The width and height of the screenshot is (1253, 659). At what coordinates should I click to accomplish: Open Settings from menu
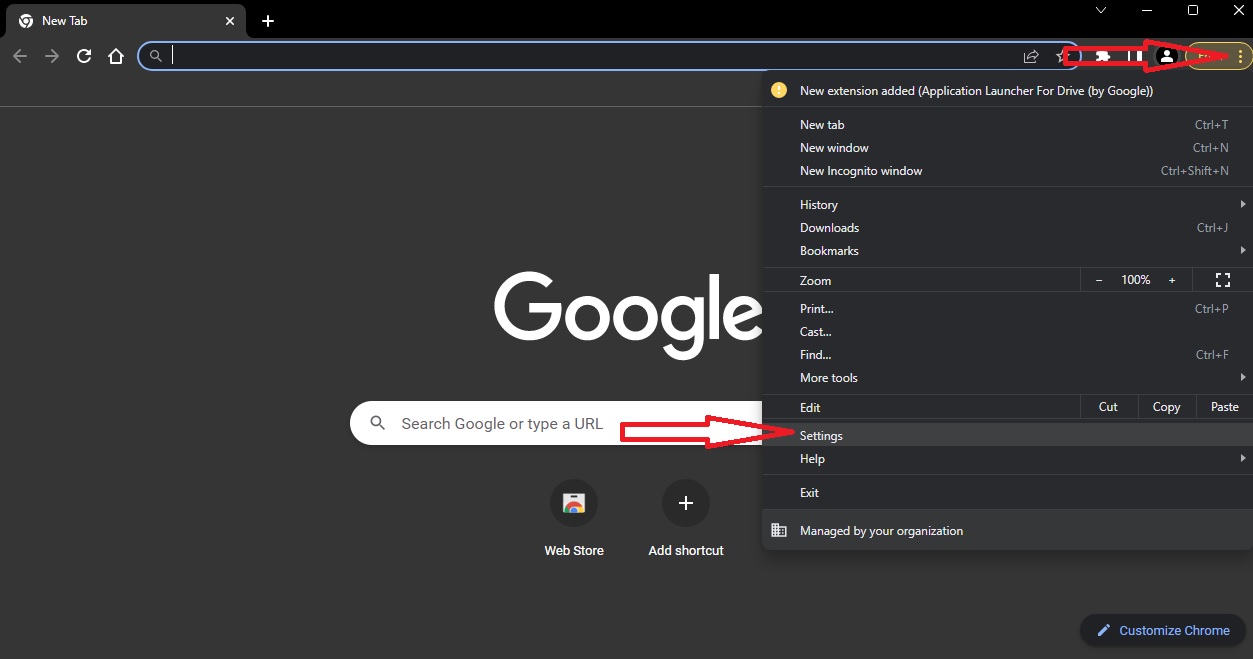click(1007, 436)
